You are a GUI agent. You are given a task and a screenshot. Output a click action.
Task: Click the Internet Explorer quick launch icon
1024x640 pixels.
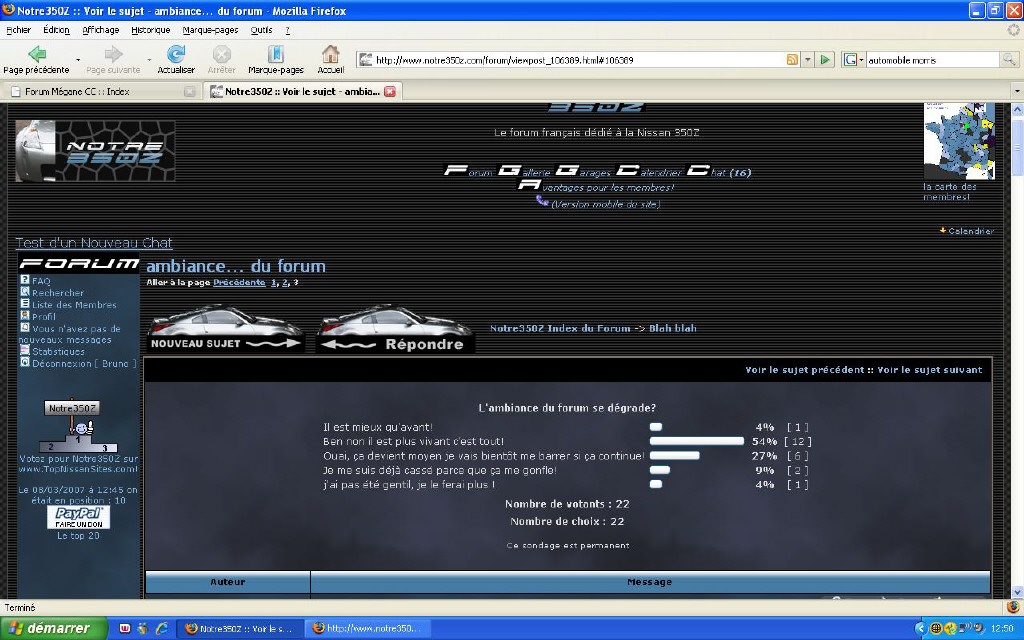pos(161,628)
